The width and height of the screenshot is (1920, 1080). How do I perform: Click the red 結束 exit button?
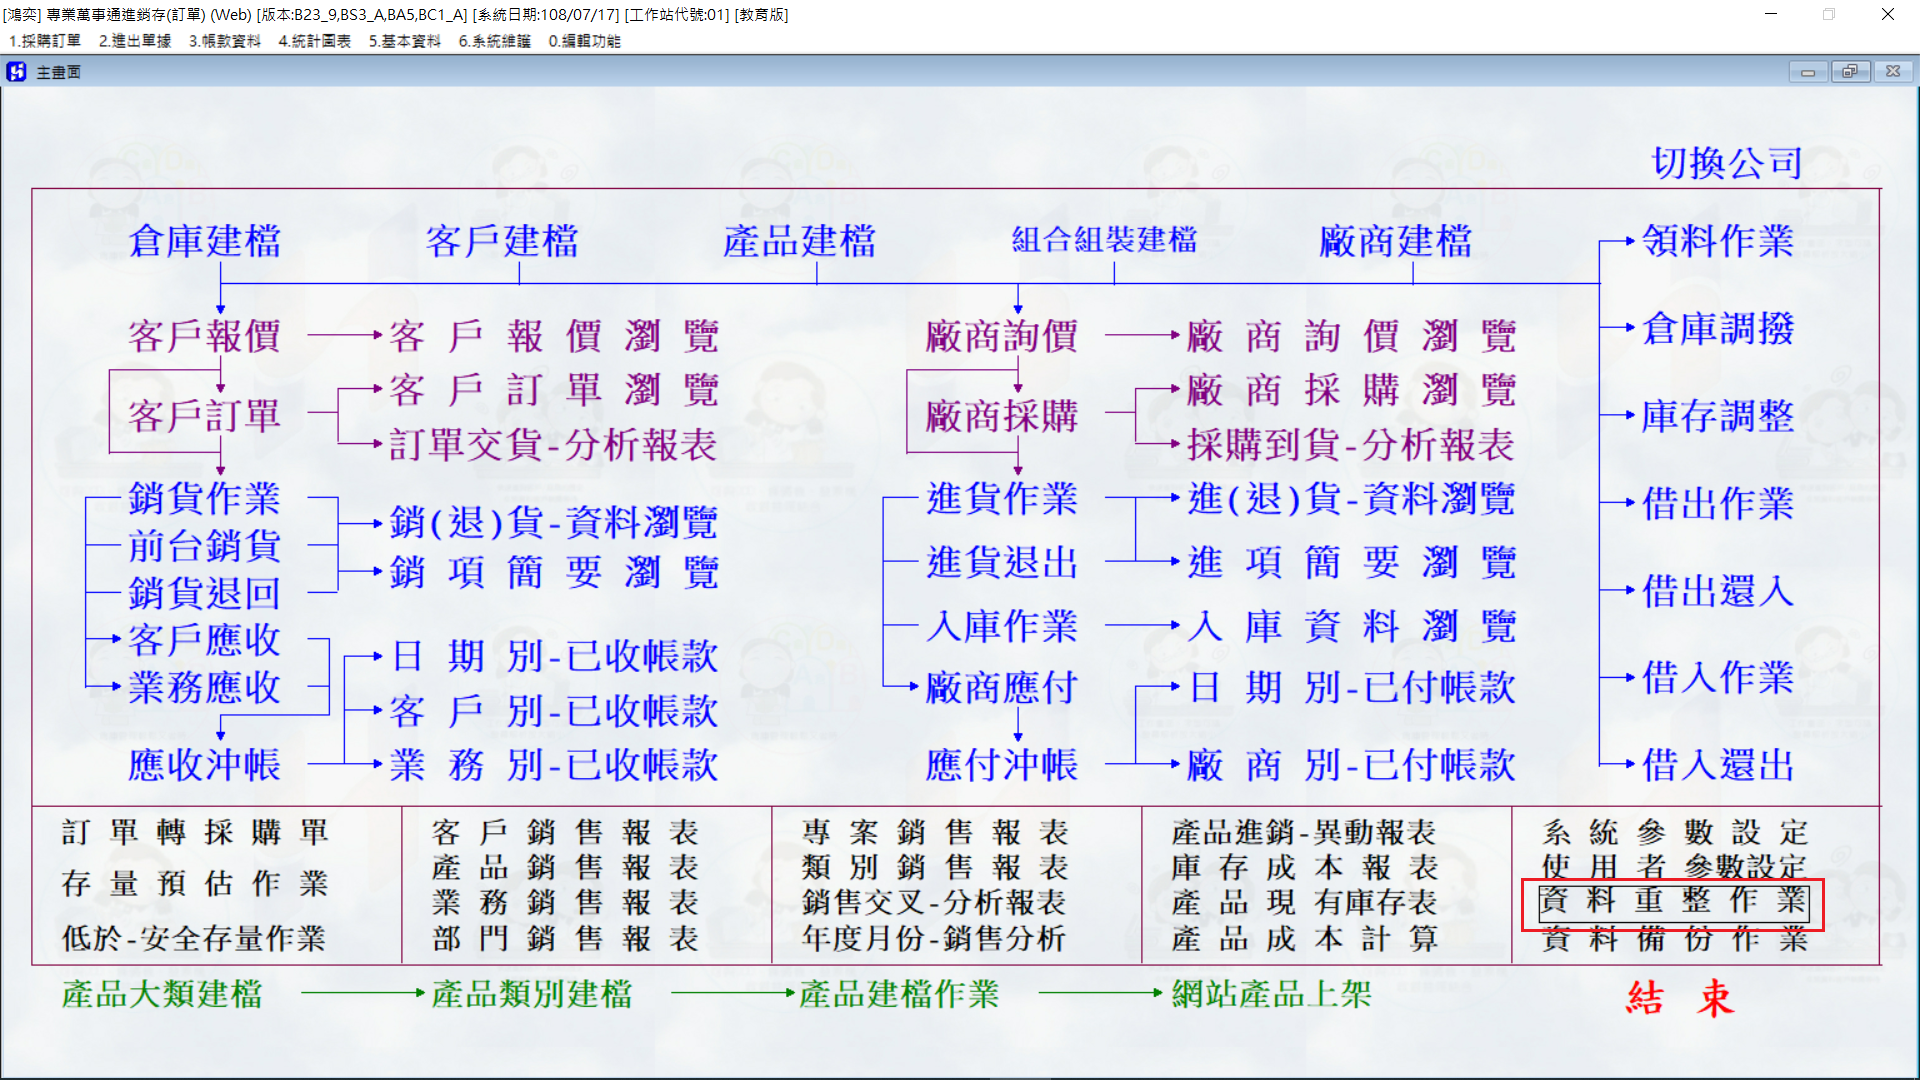[x=1680, y=997]
